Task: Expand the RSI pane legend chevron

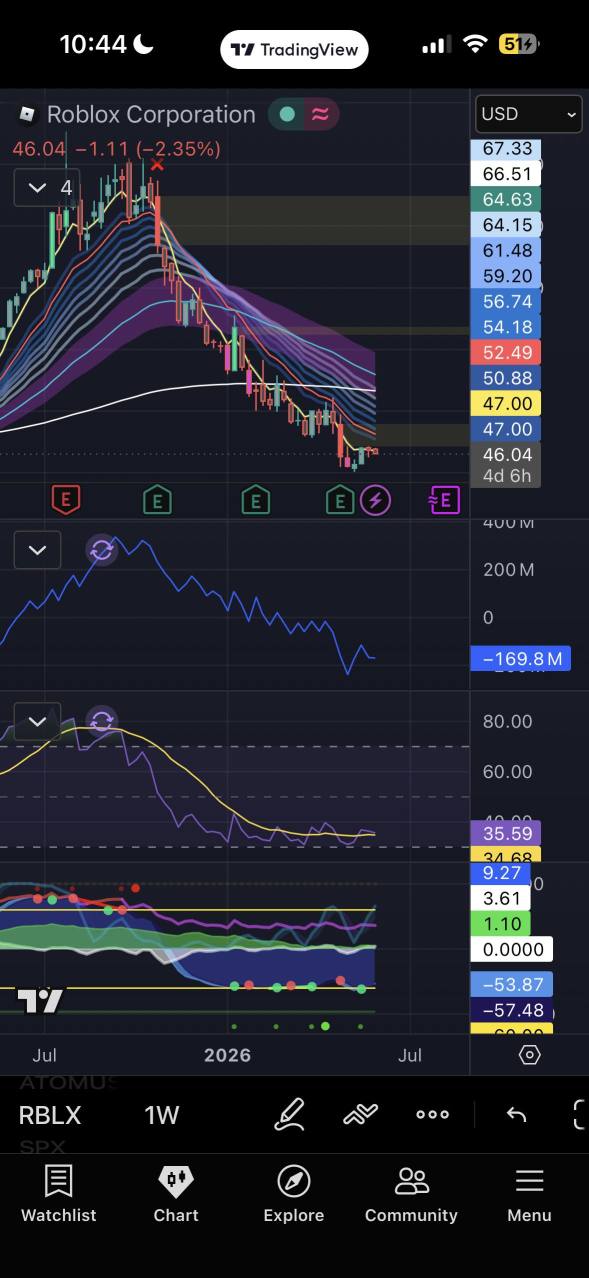Action: point(37,721)
